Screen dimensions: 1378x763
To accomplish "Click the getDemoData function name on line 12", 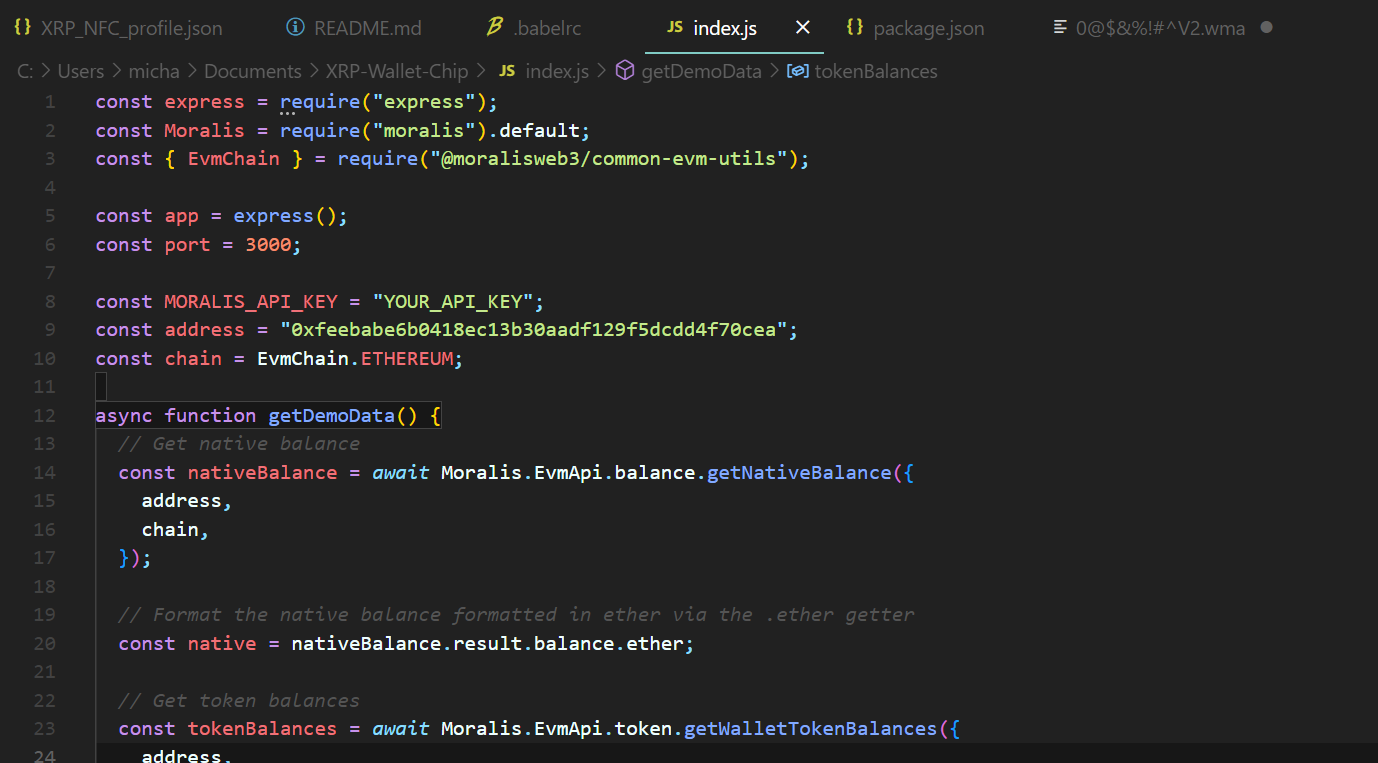I will (332, 415).
